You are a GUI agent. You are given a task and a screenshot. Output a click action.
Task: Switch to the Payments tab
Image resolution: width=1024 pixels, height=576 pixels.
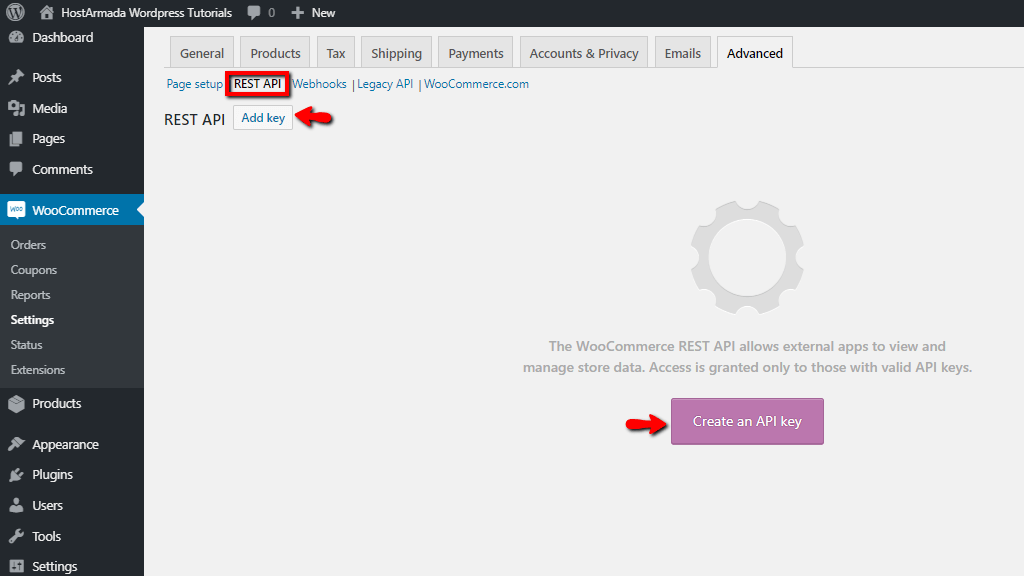point(476,54)
